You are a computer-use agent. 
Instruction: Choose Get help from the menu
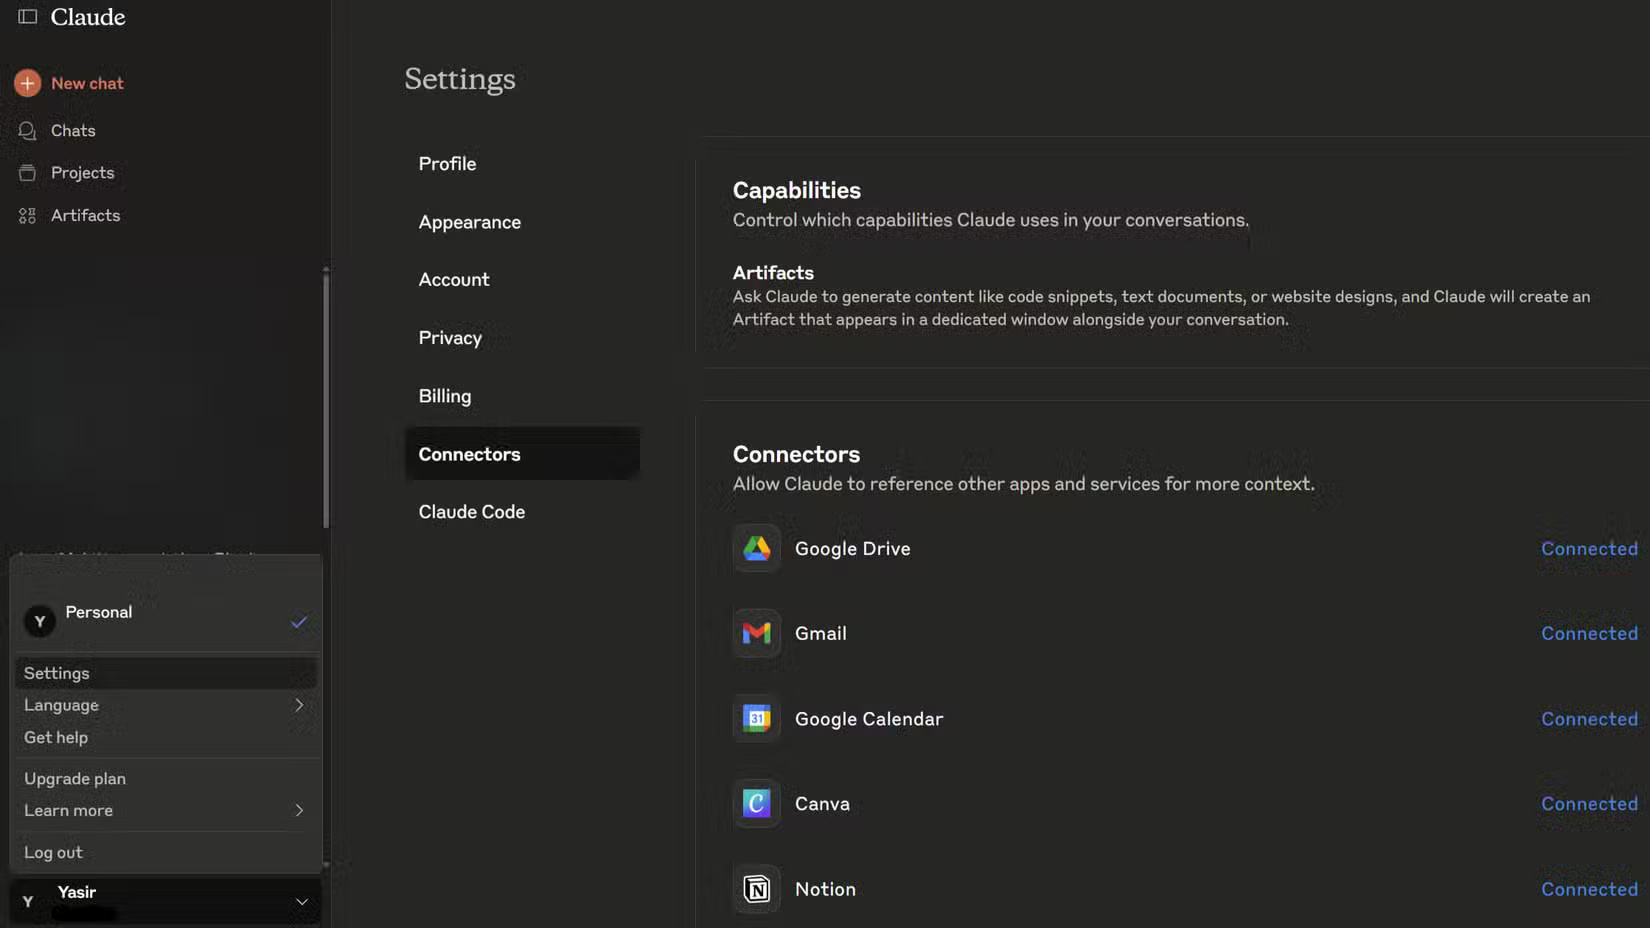55,737
